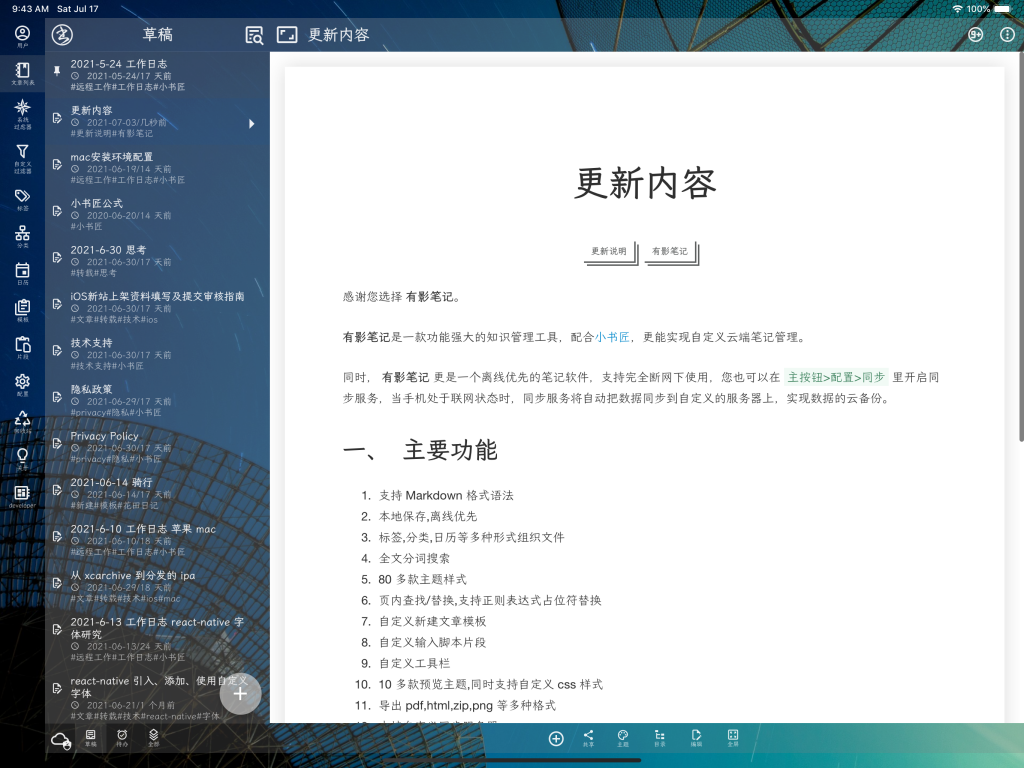
Task: Open note mac安装环境配置
Action: (x=157, y=168)
